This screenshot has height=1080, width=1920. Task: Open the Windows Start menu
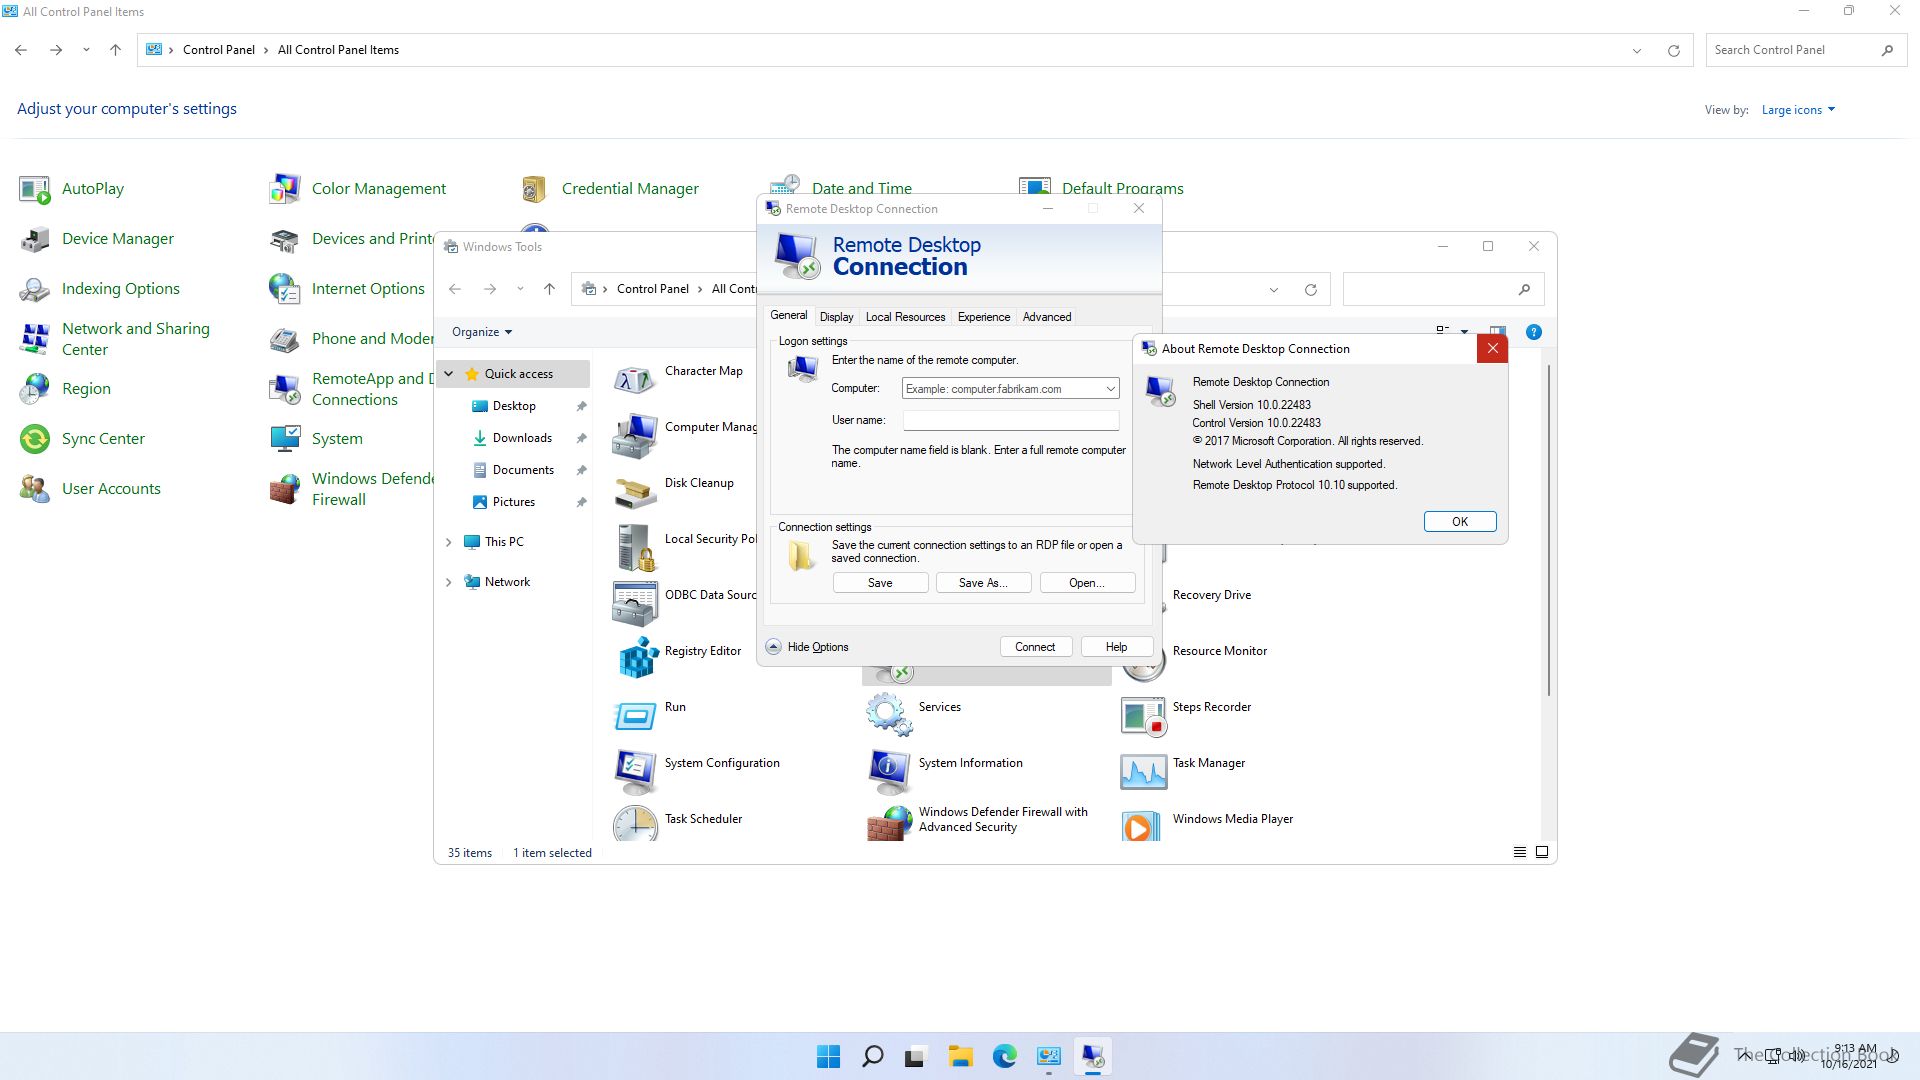pos(829,1056)
